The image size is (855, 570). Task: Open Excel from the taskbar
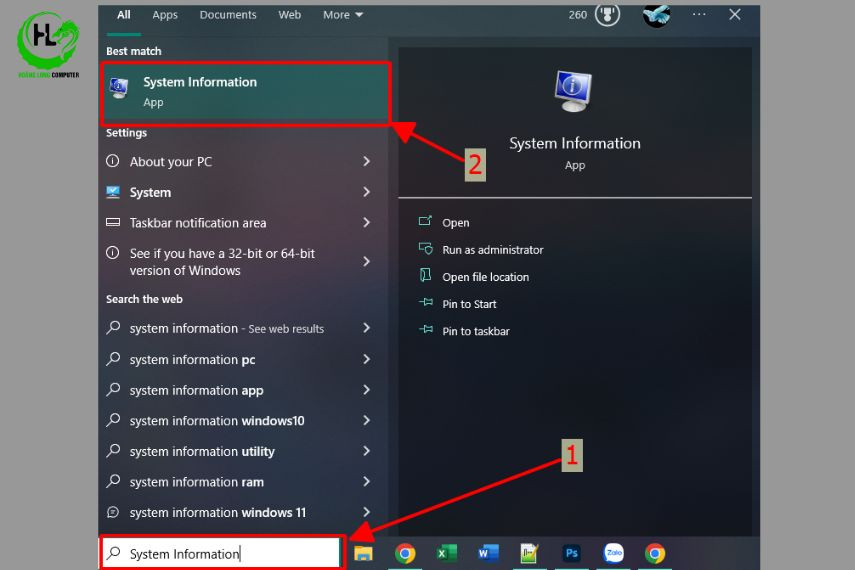pos(446,554)
